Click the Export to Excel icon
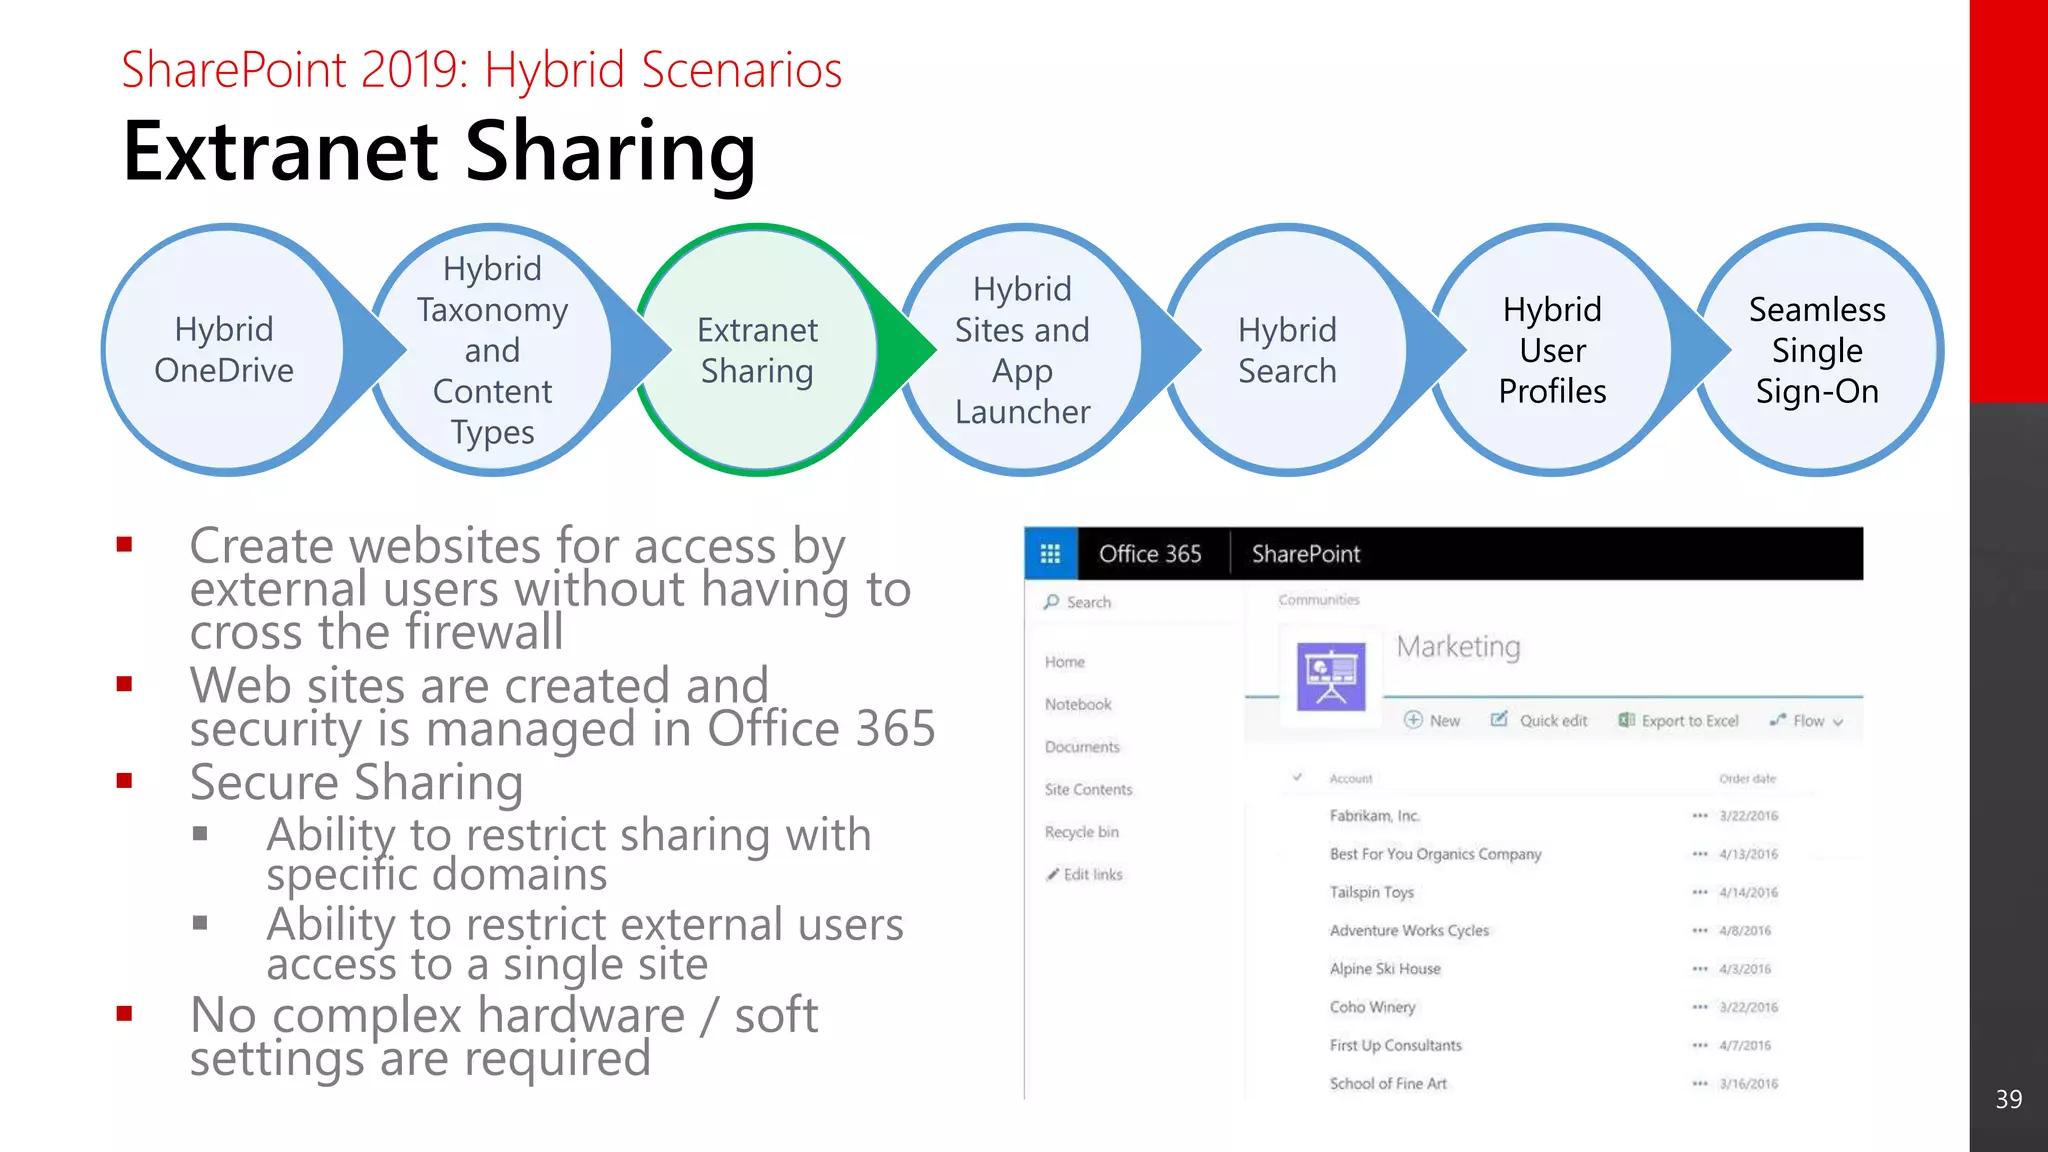Screen dimensions: 2048x1152 pyautogui.click(x=1627, y=720)
